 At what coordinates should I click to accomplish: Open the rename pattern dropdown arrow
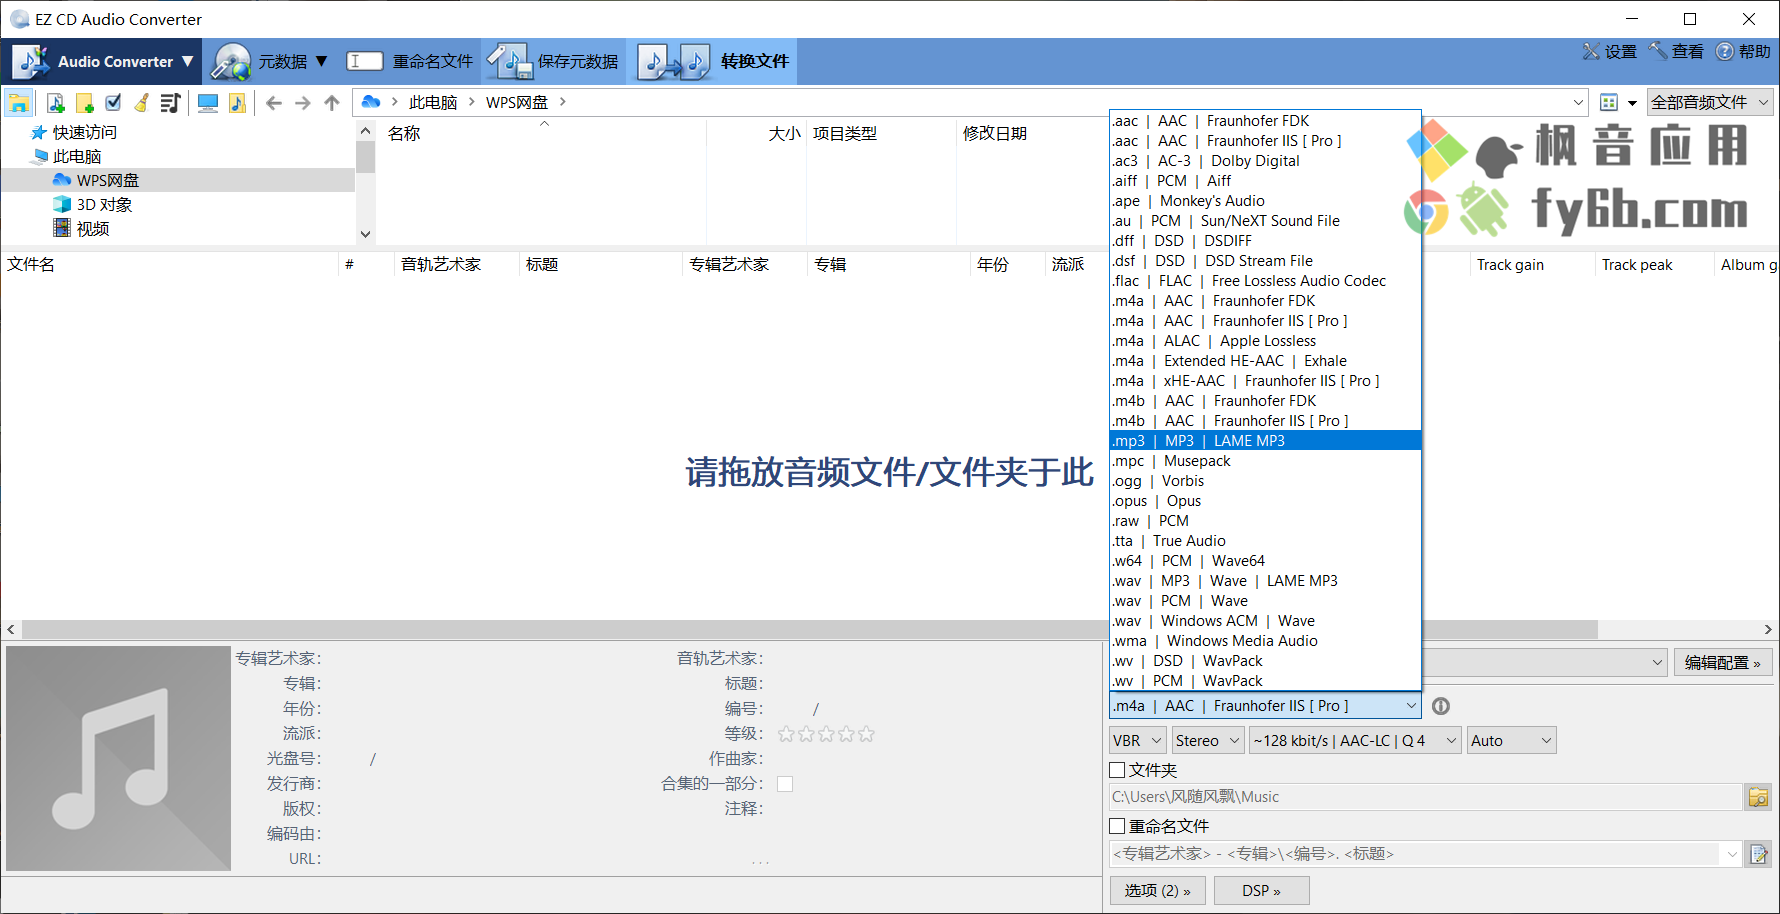coord(1732,854)
